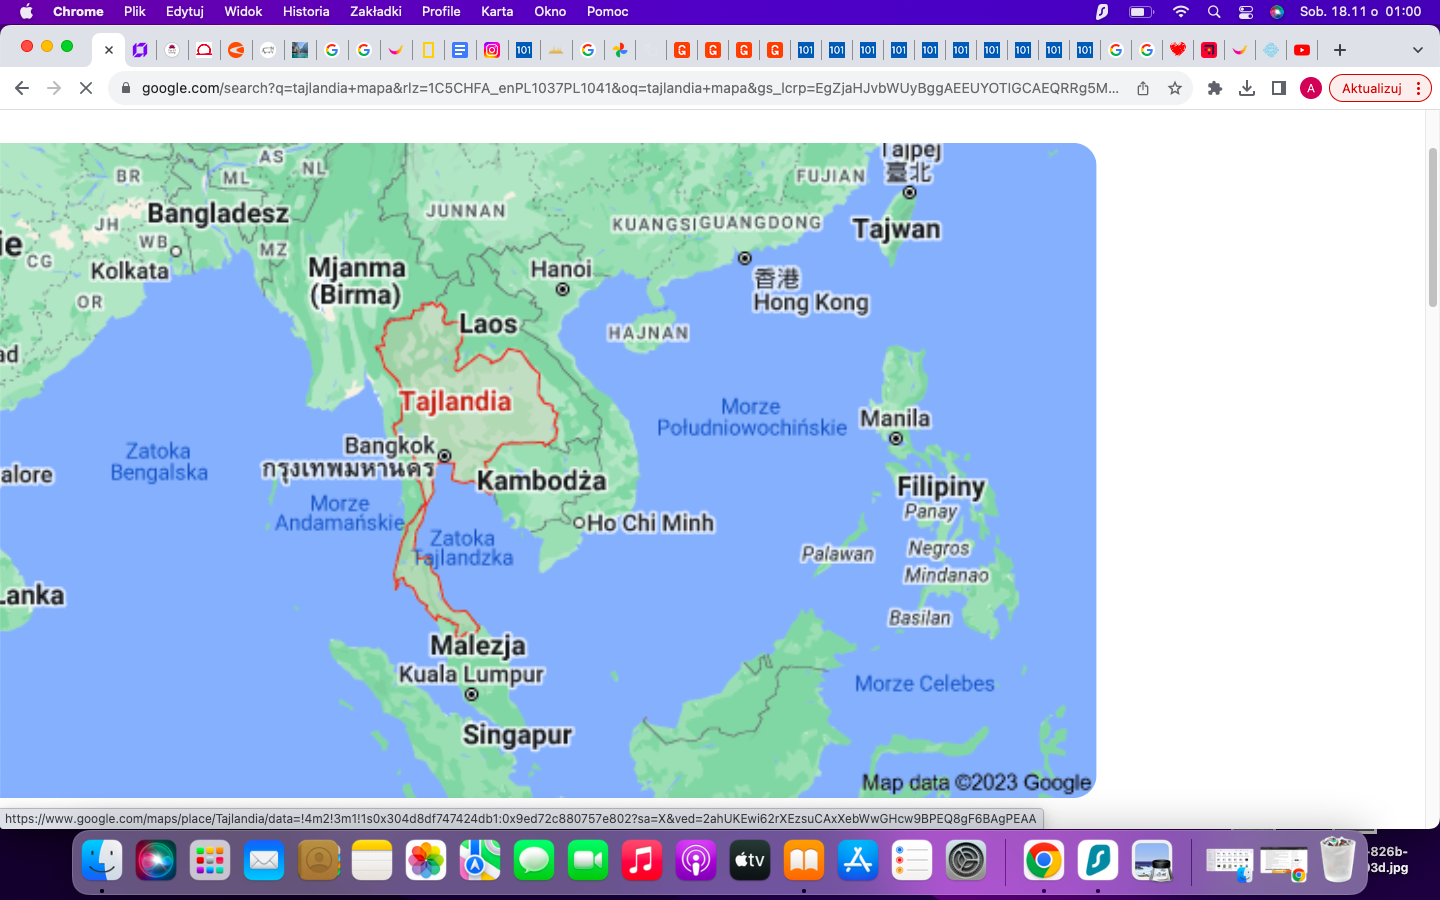Open the Historia menu

point(305,12)
